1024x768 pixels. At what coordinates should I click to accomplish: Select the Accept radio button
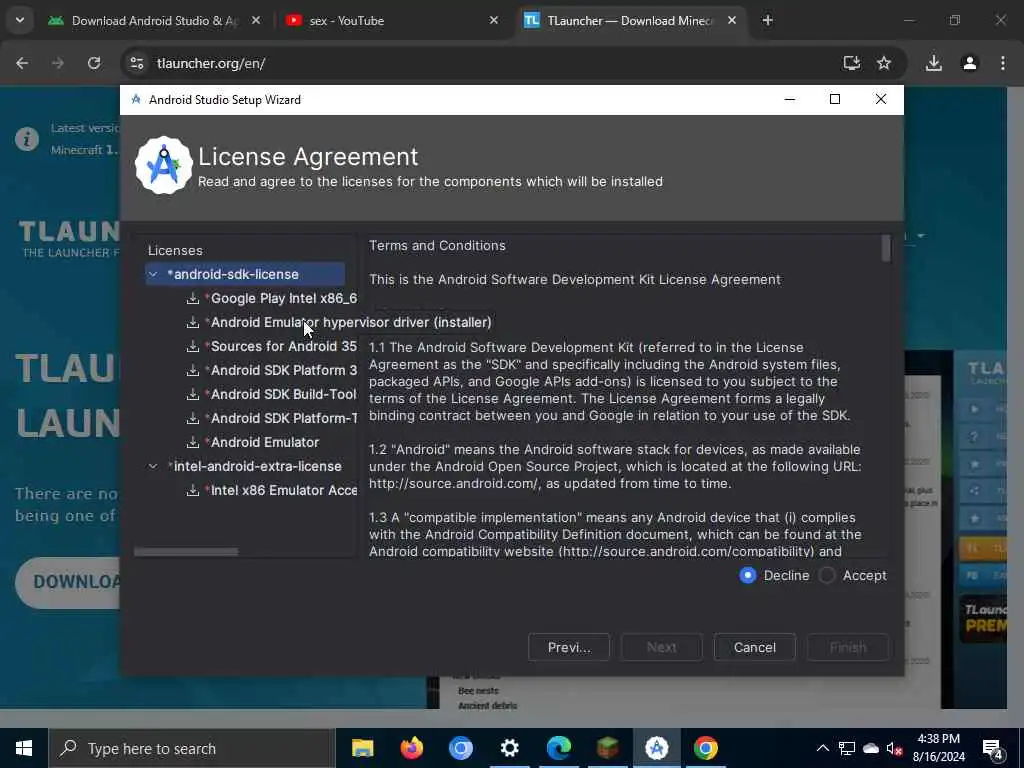827,575
